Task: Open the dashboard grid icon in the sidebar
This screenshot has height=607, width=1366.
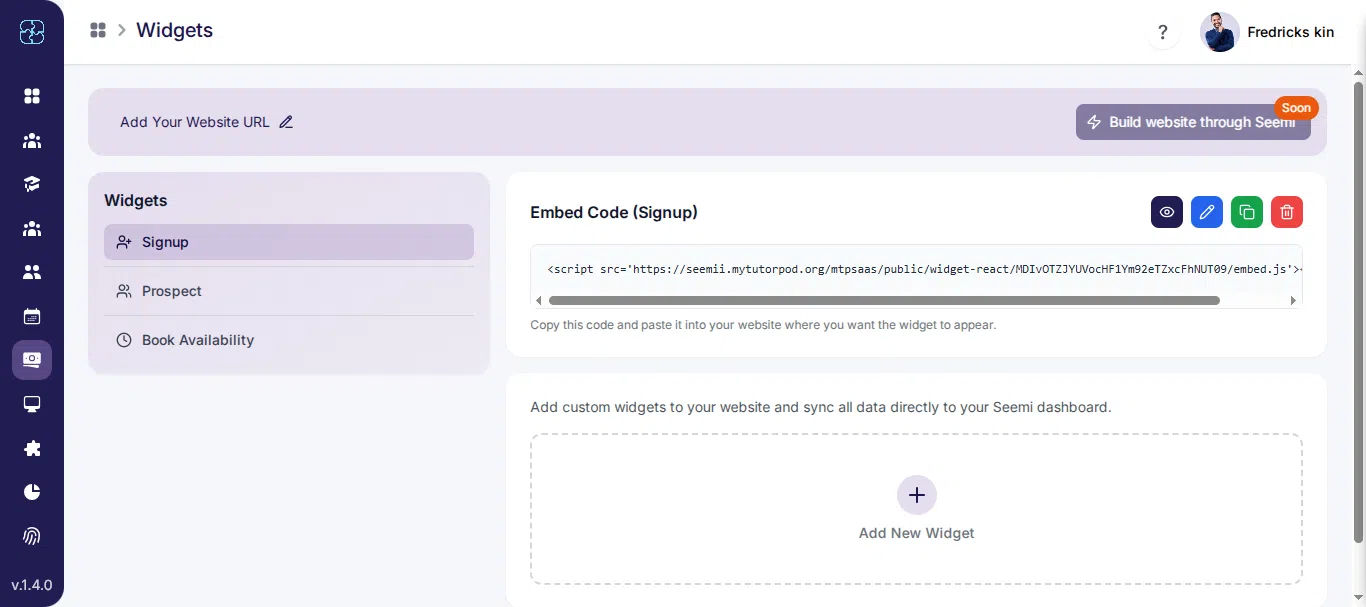Action: (32, 96)
